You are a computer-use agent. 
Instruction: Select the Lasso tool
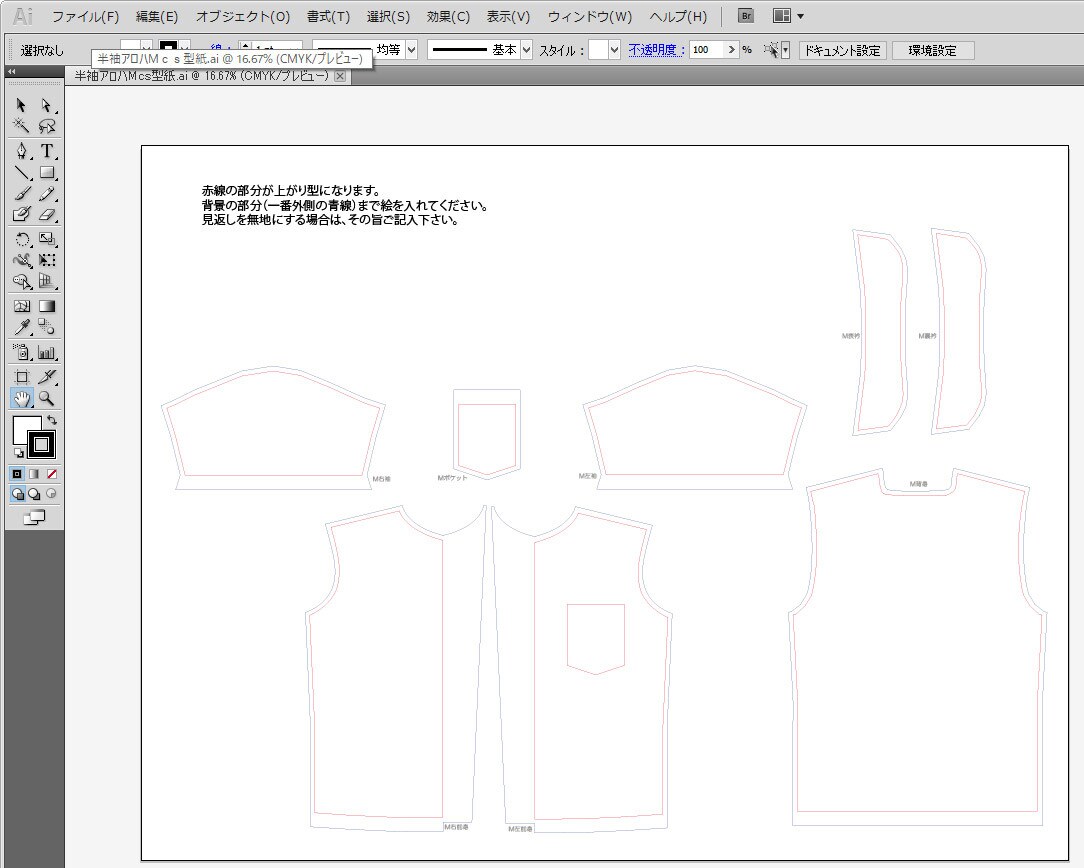click(46, 126)
